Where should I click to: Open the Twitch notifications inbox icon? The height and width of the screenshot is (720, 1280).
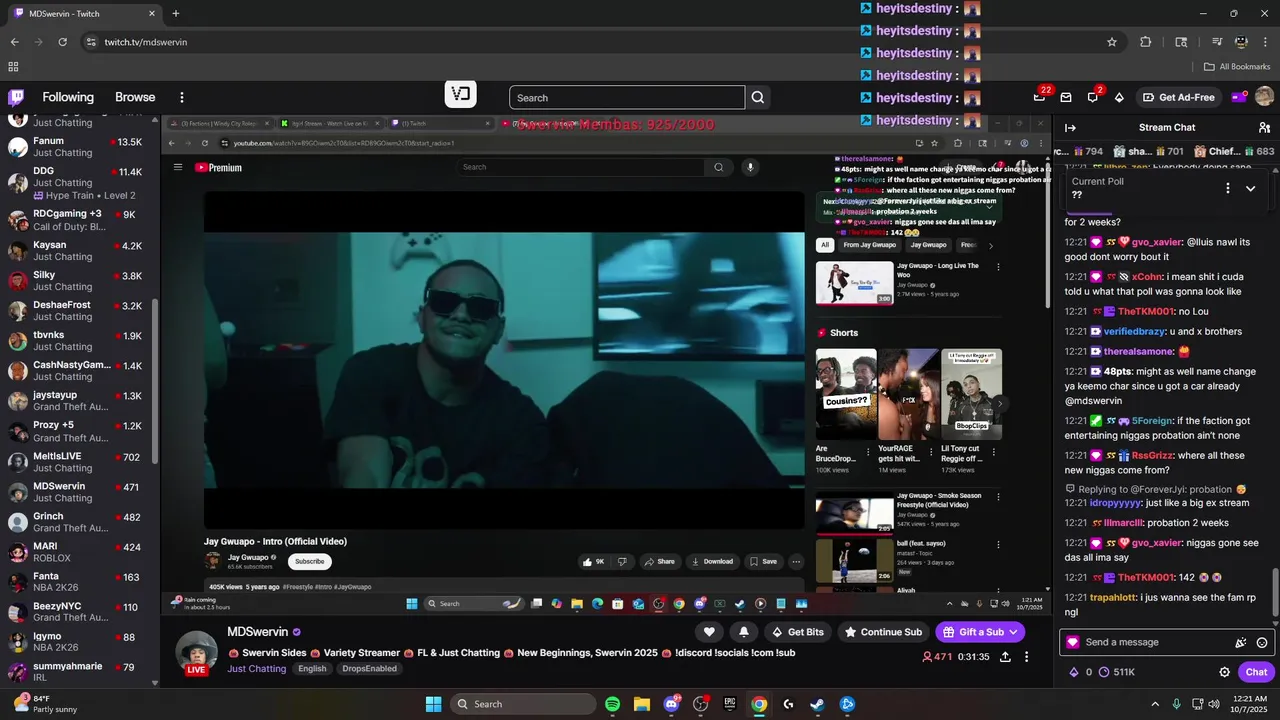1066,97
